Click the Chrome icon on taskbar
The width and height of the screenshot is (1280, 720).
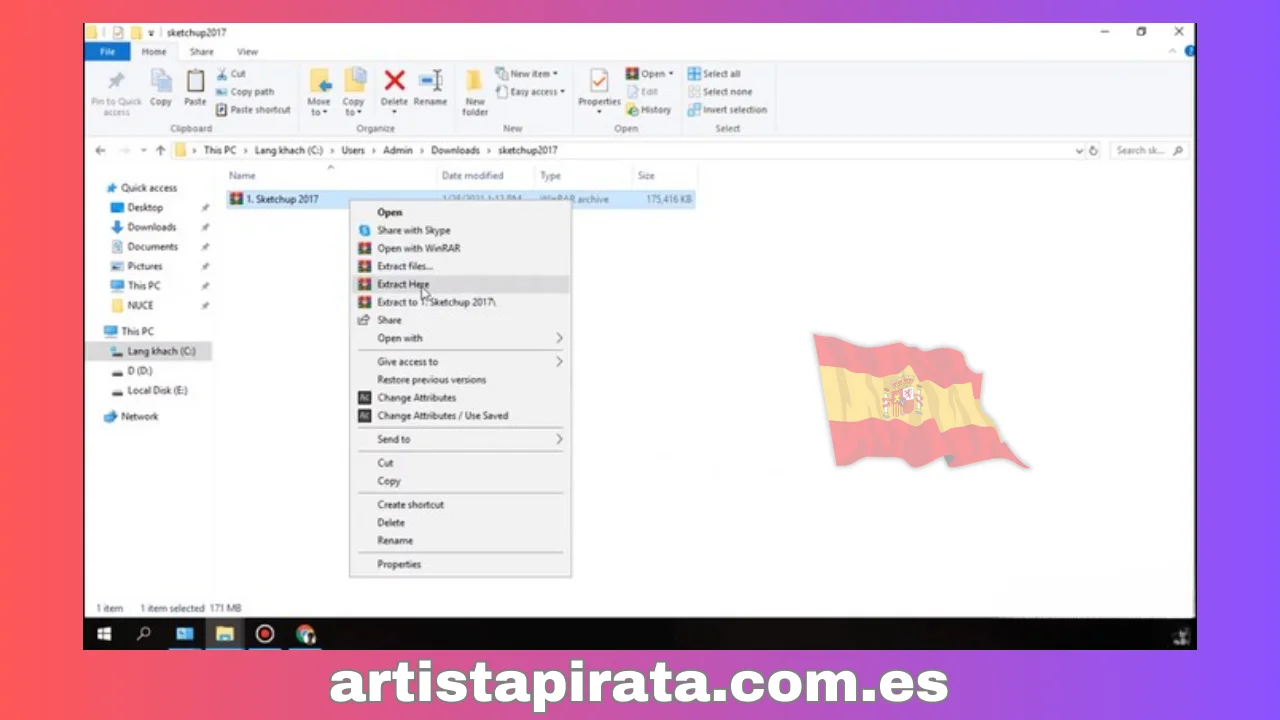click(306, 634)
